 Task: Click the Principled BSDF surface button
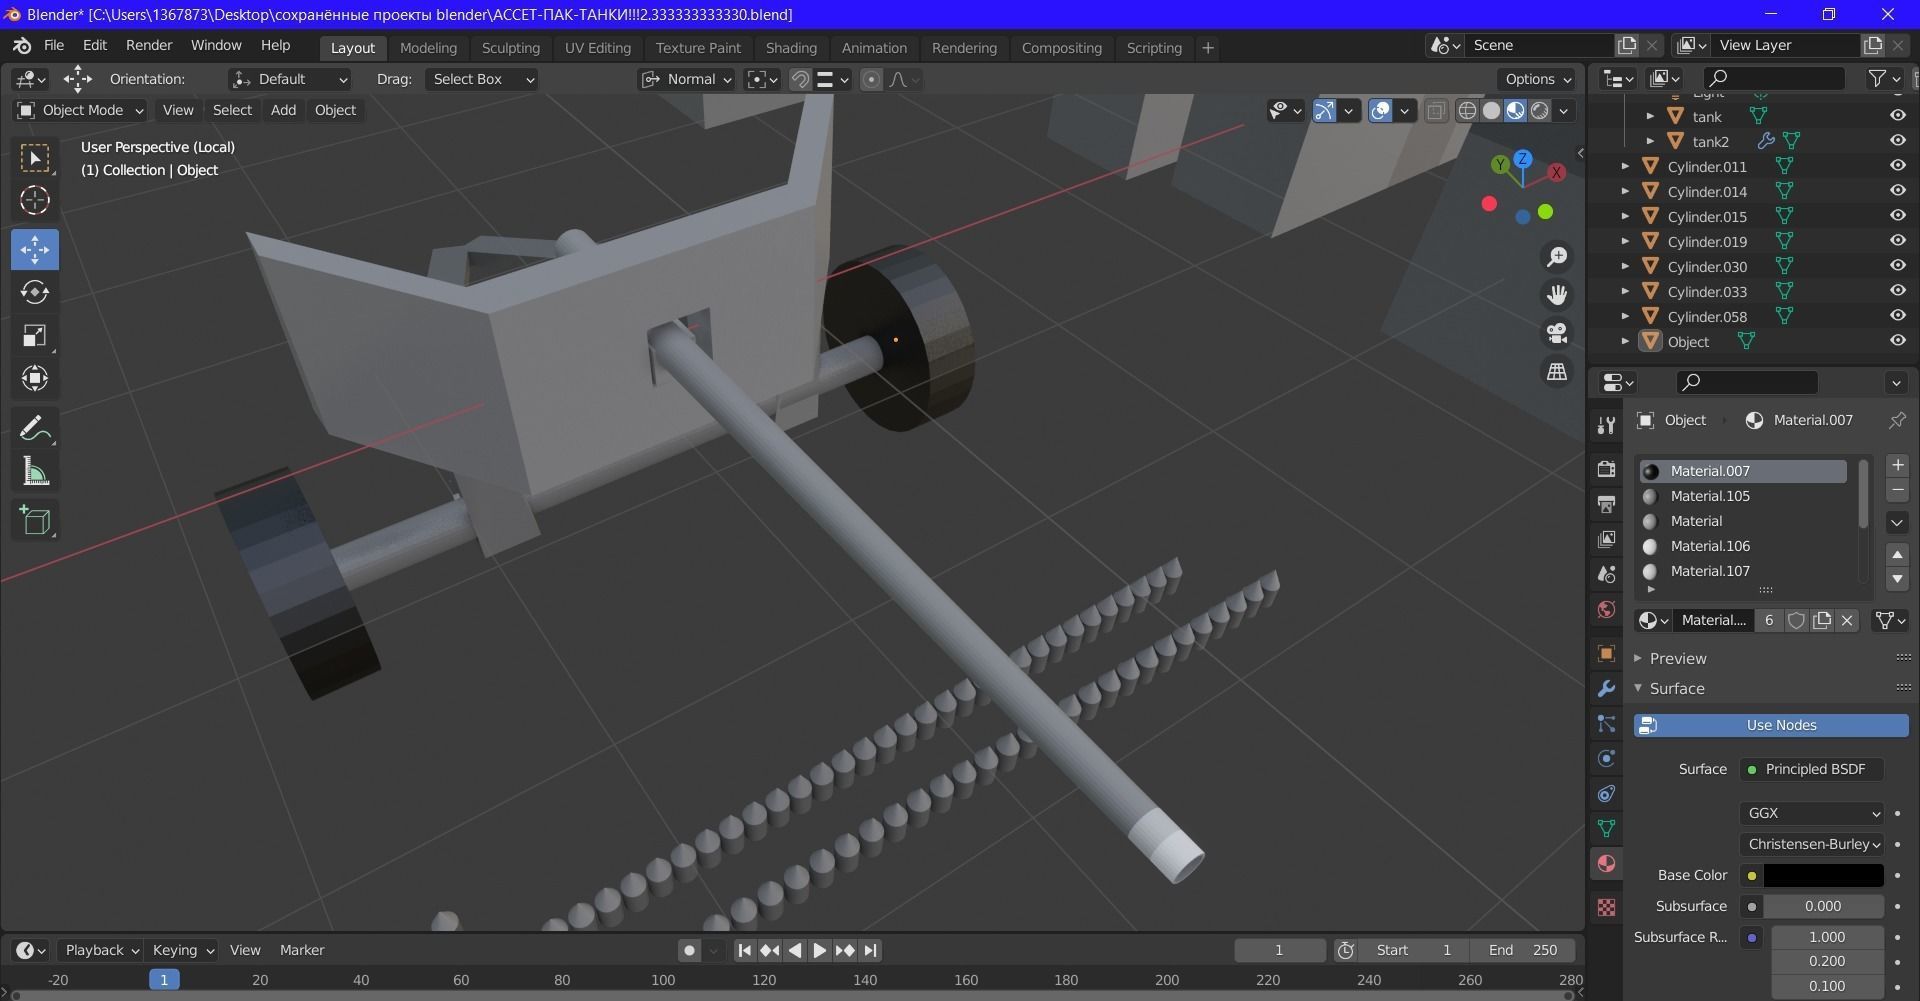[1812, 769]
